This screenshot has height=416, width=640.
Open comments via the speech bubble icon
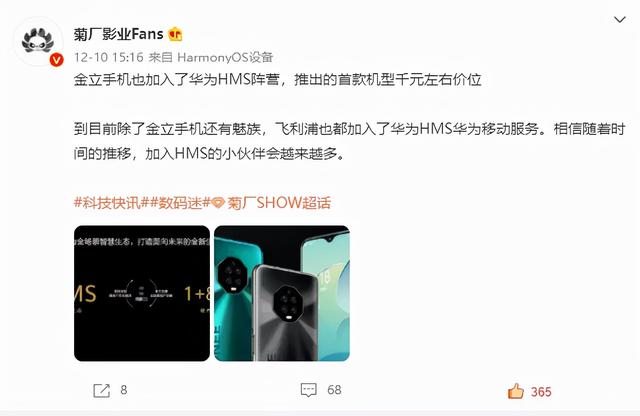pyautogui.click(x=309, y=390)
